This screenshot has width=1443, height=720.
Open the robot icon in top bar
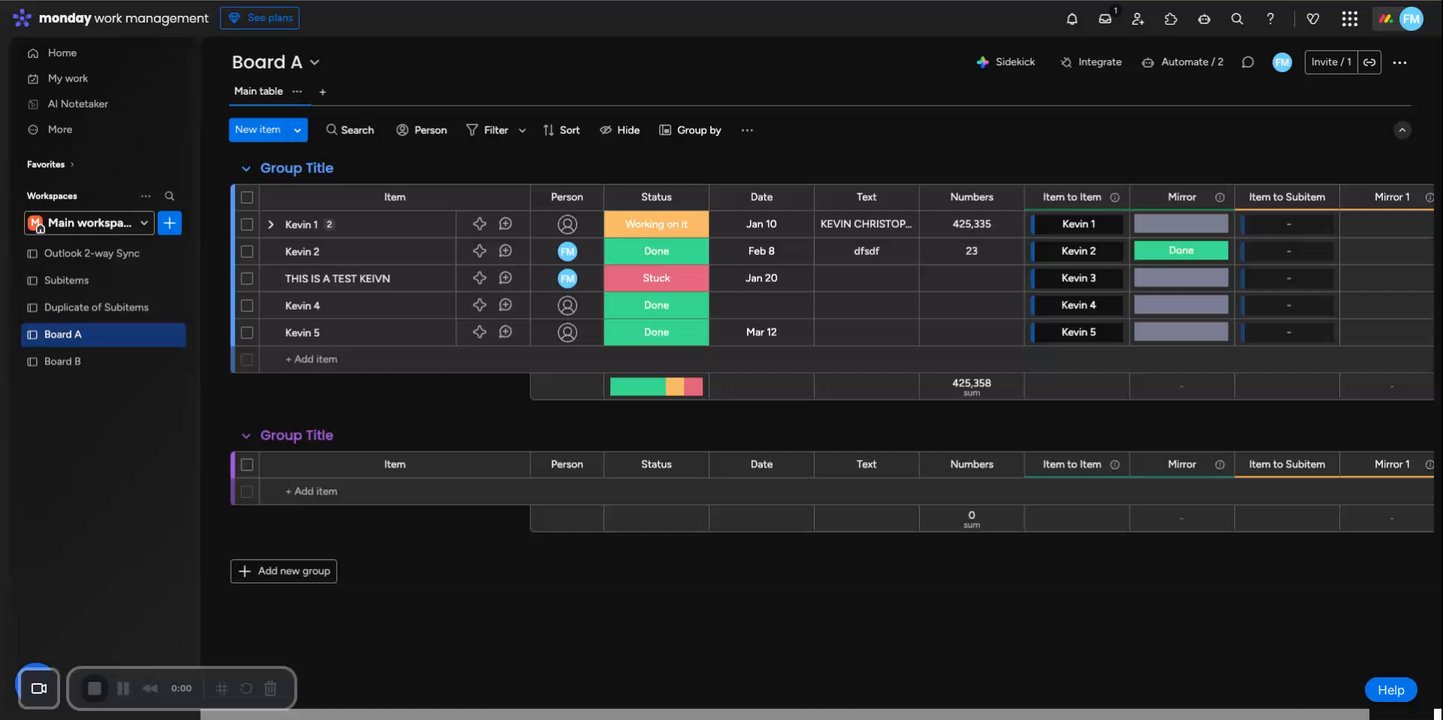point(1204,19)
